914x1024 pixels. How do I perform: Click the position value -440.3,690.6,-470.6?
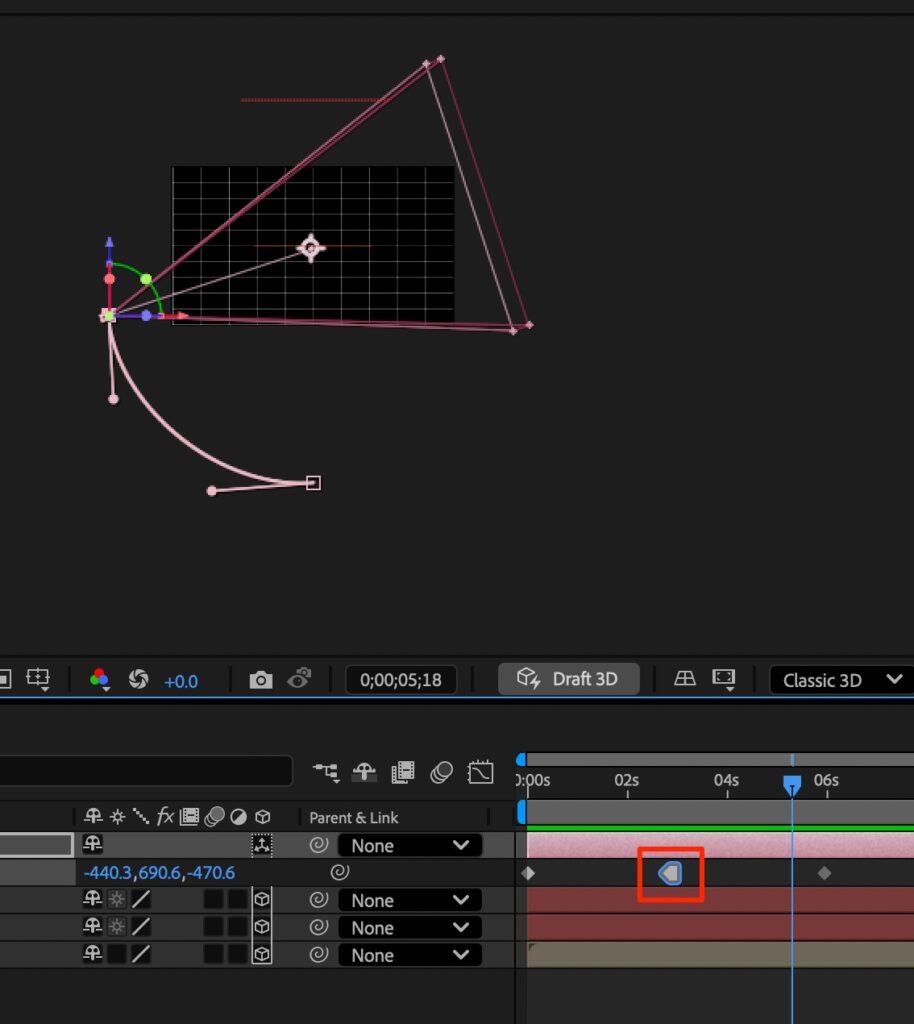(x=159, y=873)
